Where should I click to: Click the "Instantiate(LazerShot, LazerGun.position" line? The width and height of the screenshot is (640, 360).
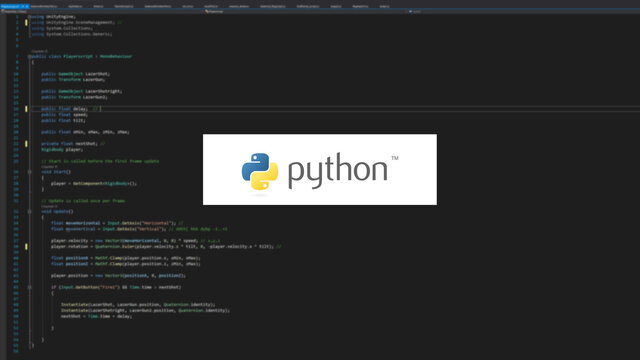[138, 304]
